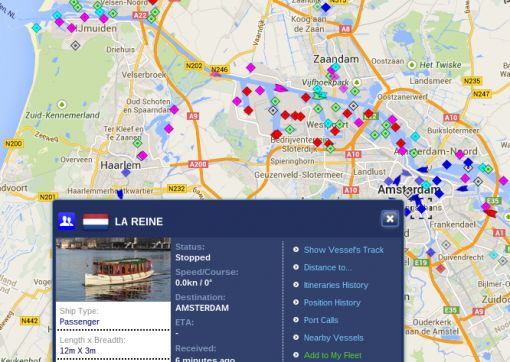Click the passenger vessel type icon in popup header

pos(67,220)
